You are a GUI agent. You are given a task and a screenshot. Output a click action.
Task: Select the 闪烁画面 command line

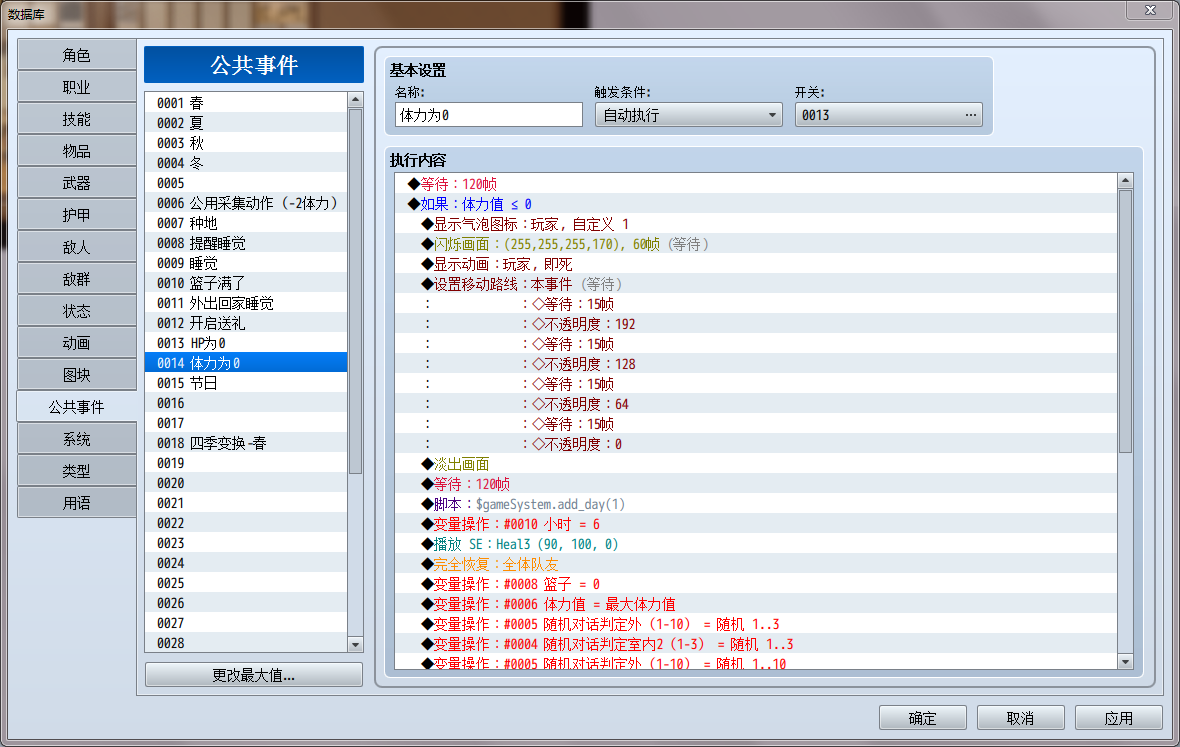coord(756,244)
